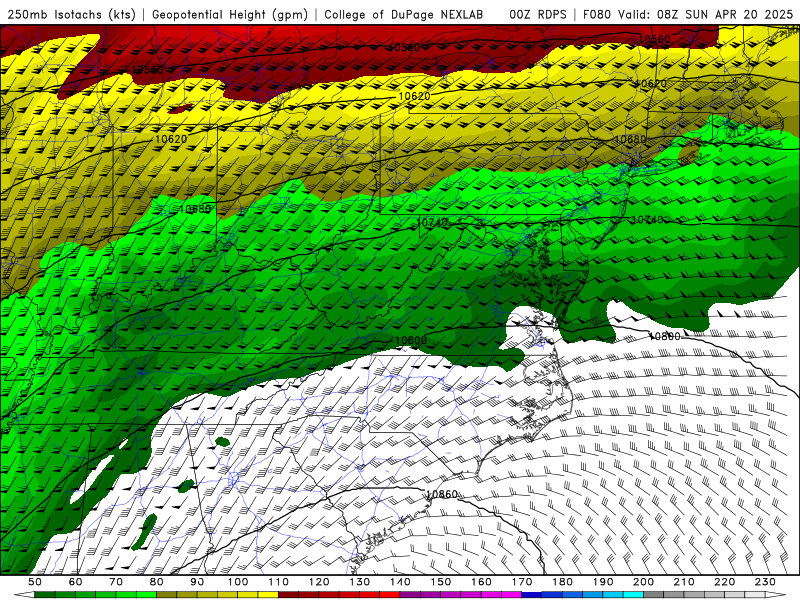The width and height of the screenshot is (800, 600).
Task: Click the 10800 contour label on the white ocean area
Action: [x=664, y=336]
